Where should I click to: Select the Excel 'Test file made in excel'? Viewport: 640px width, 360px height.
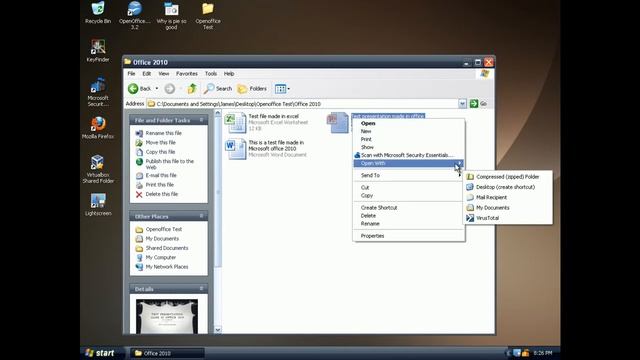coord(267,122)
